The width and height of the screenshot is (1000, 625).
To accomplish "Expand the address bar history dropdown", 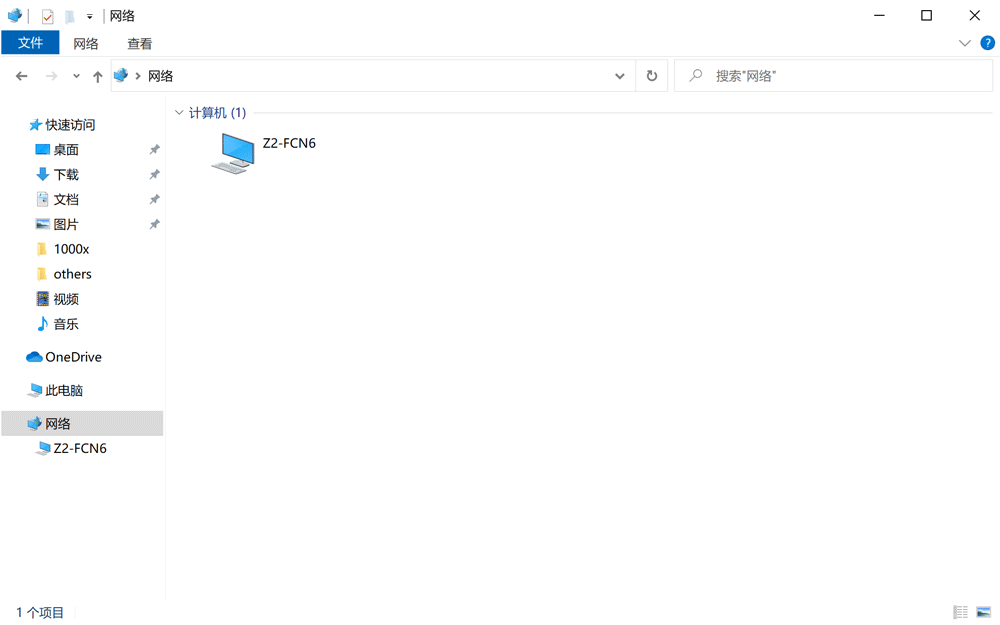I will pos(619,76).
